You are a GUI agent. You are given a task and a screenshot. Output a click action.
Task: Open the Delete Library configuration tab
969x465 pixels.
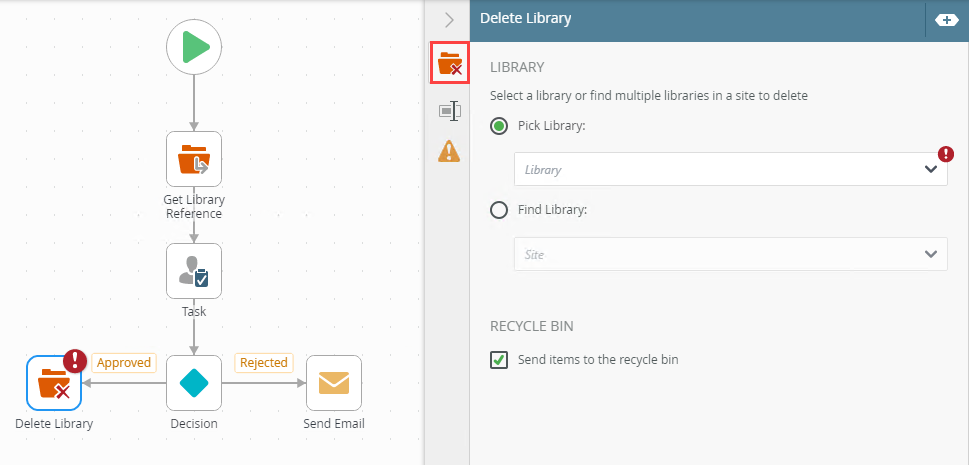[449, 63]
